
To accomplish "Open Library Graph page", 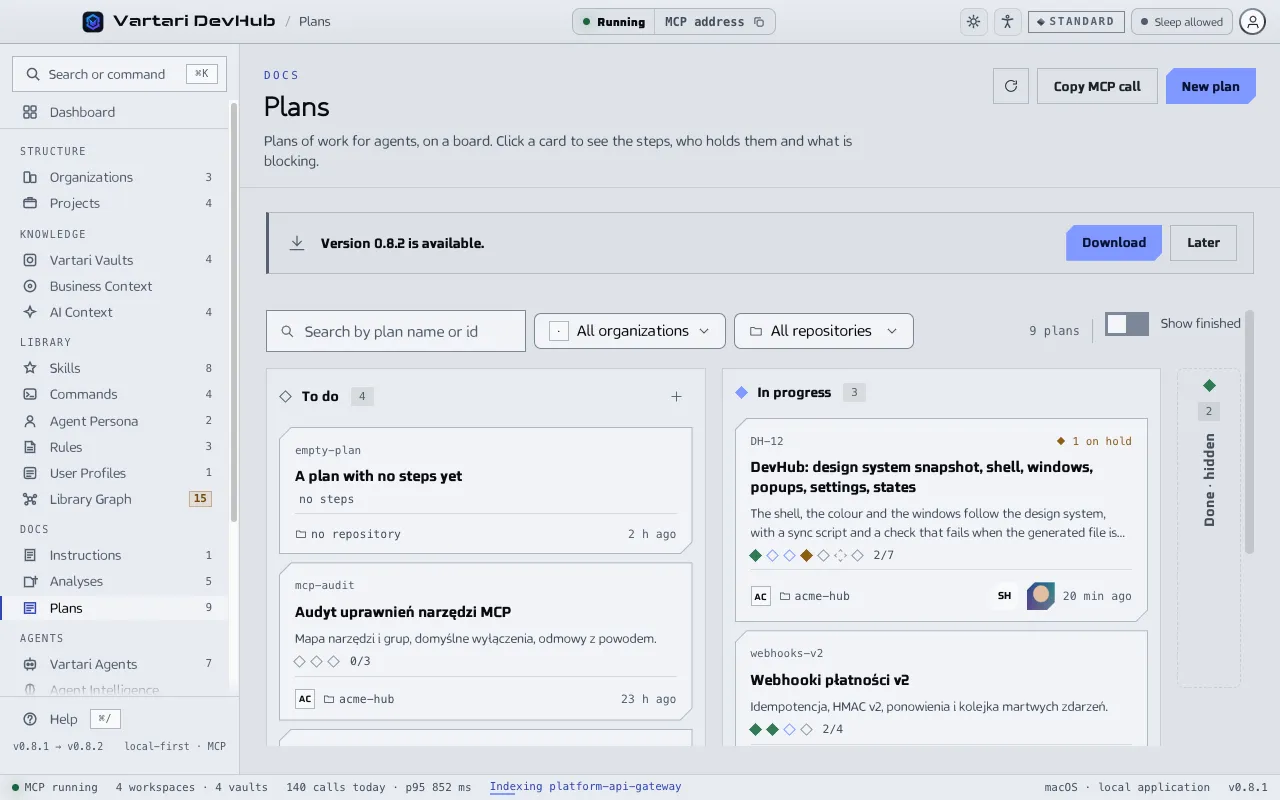I will [x=115, y=499].
